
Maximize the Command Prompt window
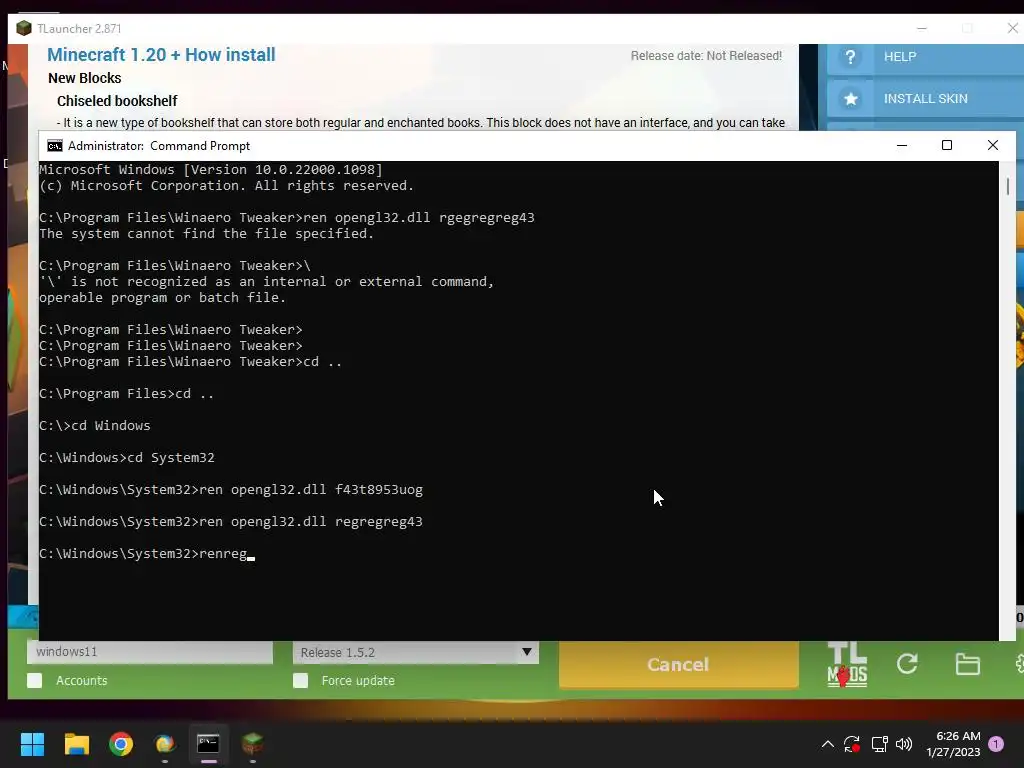pos(947,145)
